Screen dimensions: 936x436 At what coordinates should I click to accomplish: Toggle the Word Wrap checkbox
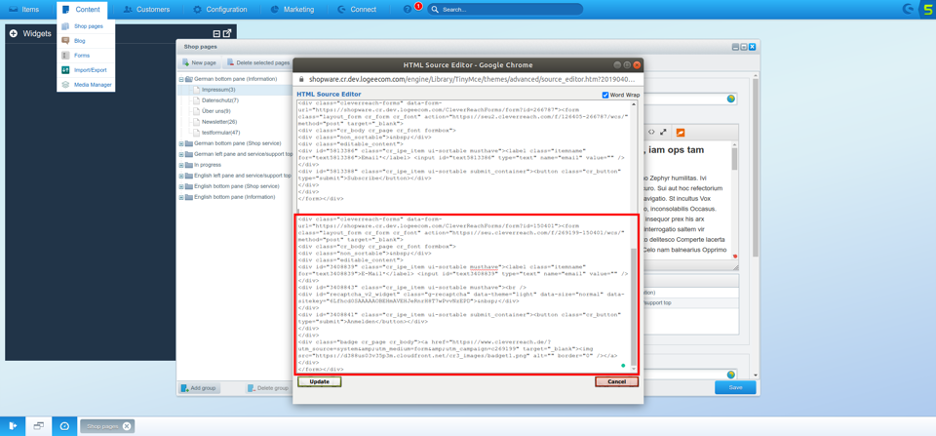coord(605,95)
